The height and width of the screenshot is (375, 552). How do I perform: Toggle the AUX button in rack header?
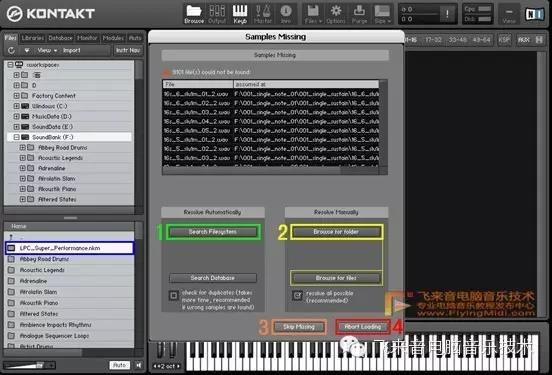pyautogui.click(x=523, y=39)
